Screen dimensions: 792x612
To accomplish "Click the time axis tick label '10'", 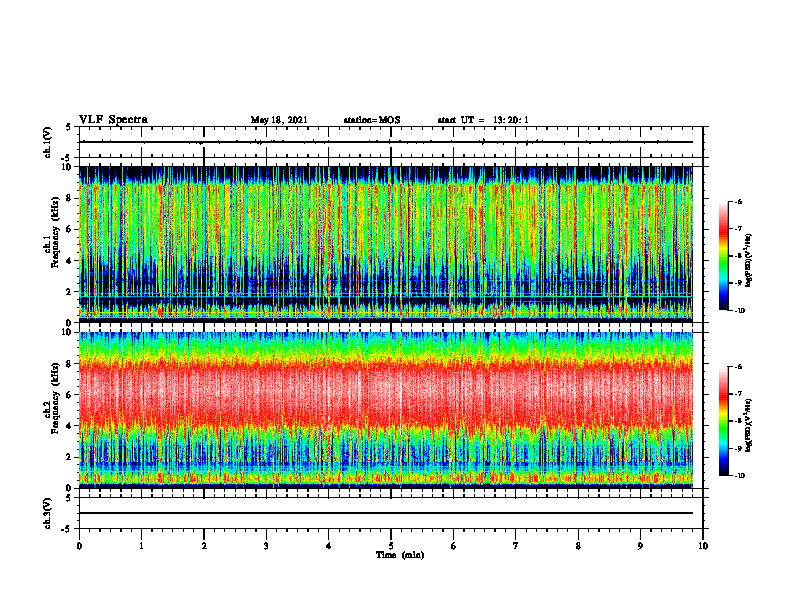I will tap(703, 546).
